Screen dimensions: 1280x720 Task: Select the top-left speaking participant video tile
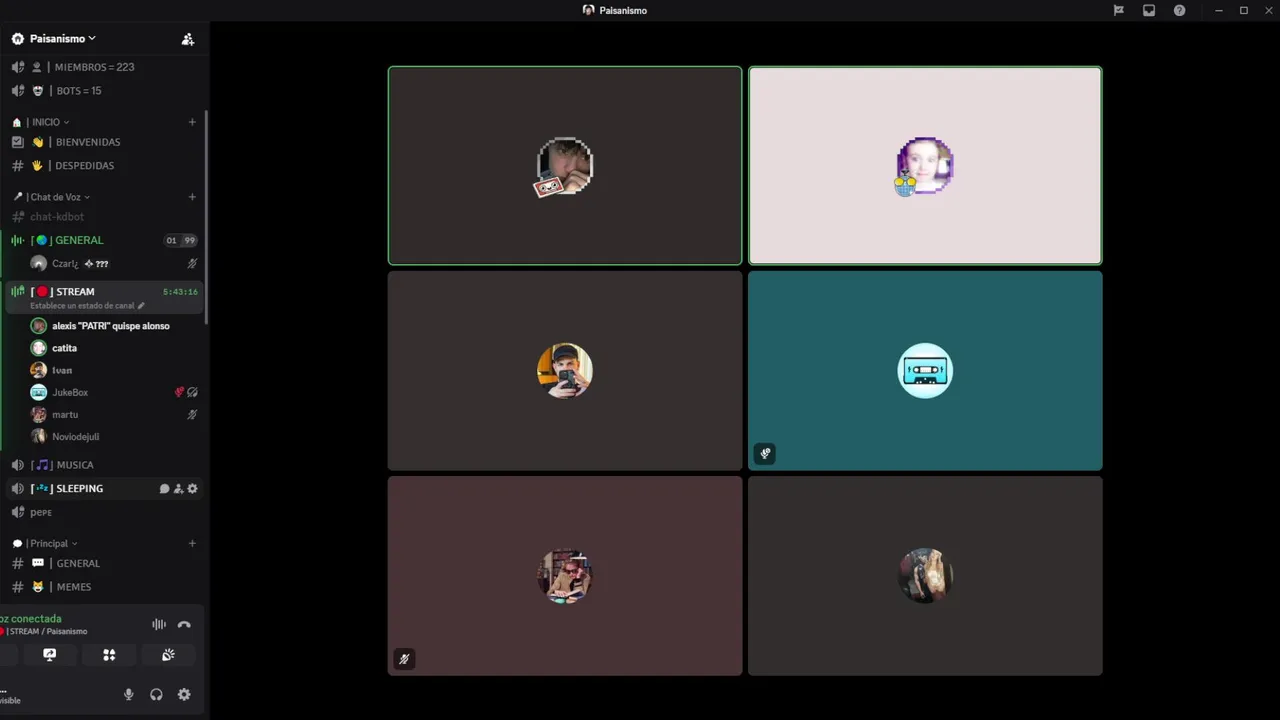(x=565, y=166)
